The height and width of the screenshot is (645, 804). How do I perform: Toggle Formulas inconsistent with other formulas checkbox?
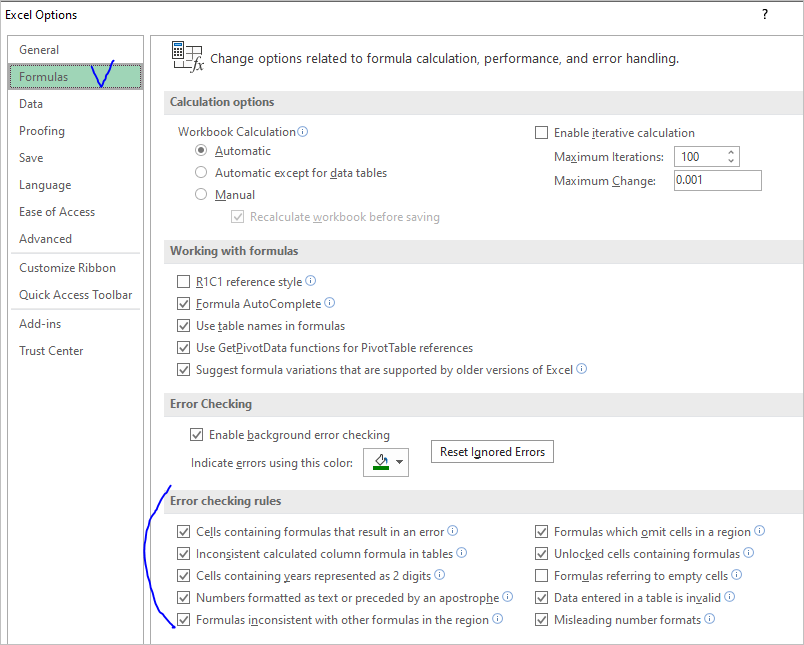(183, 620)
